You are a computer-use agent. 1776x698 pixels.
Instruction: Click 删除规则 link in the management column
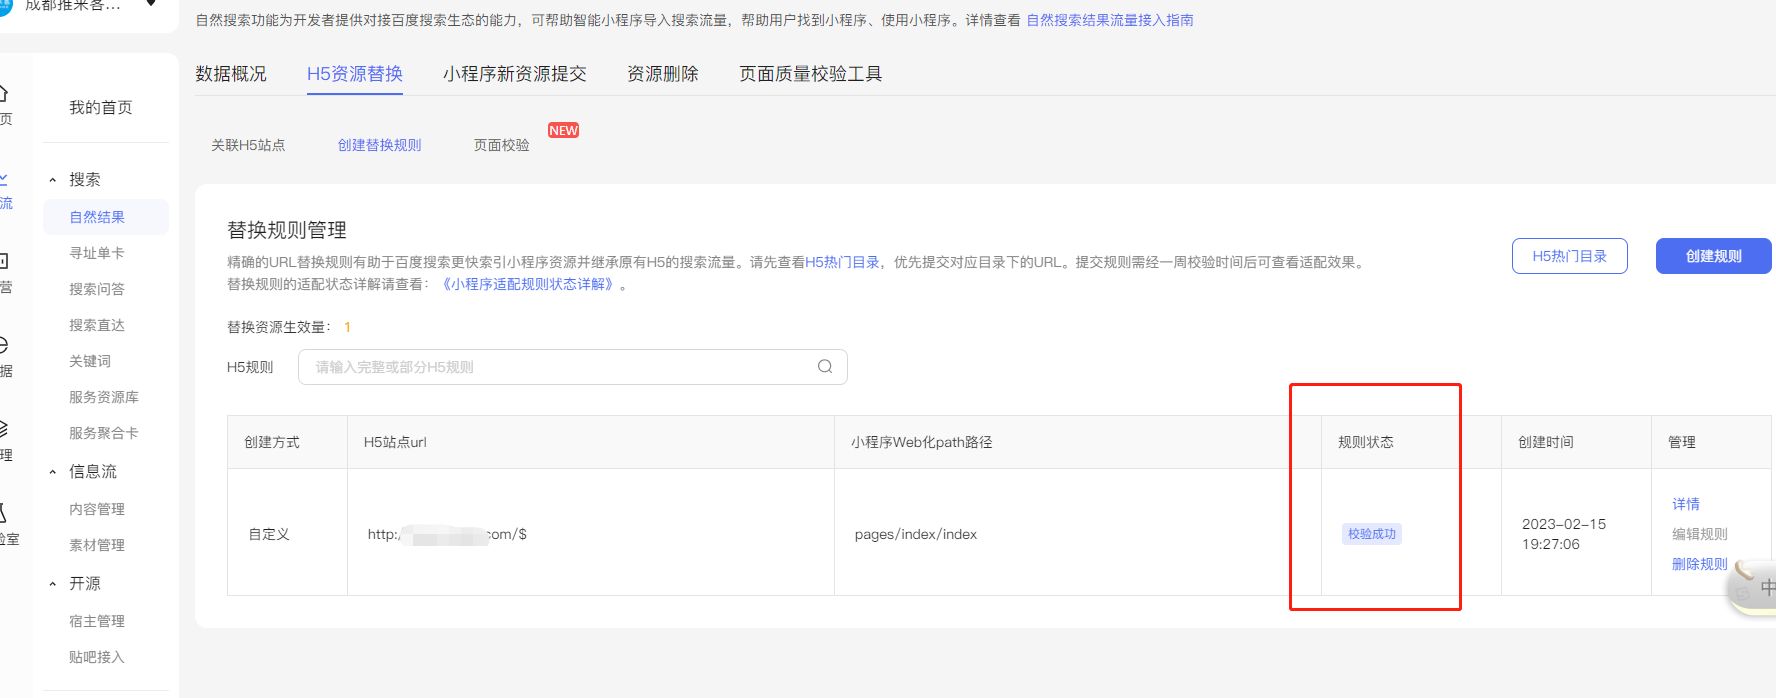(1699, 564)
